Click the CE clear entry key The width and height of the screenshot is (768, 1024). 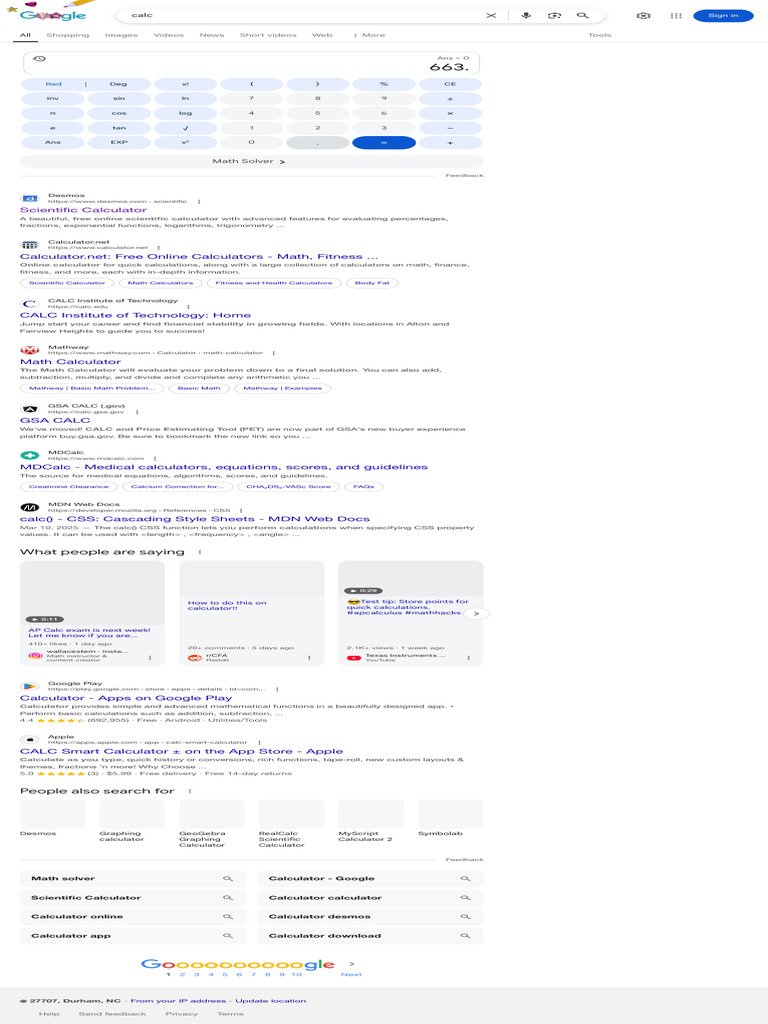click(450, 84)
